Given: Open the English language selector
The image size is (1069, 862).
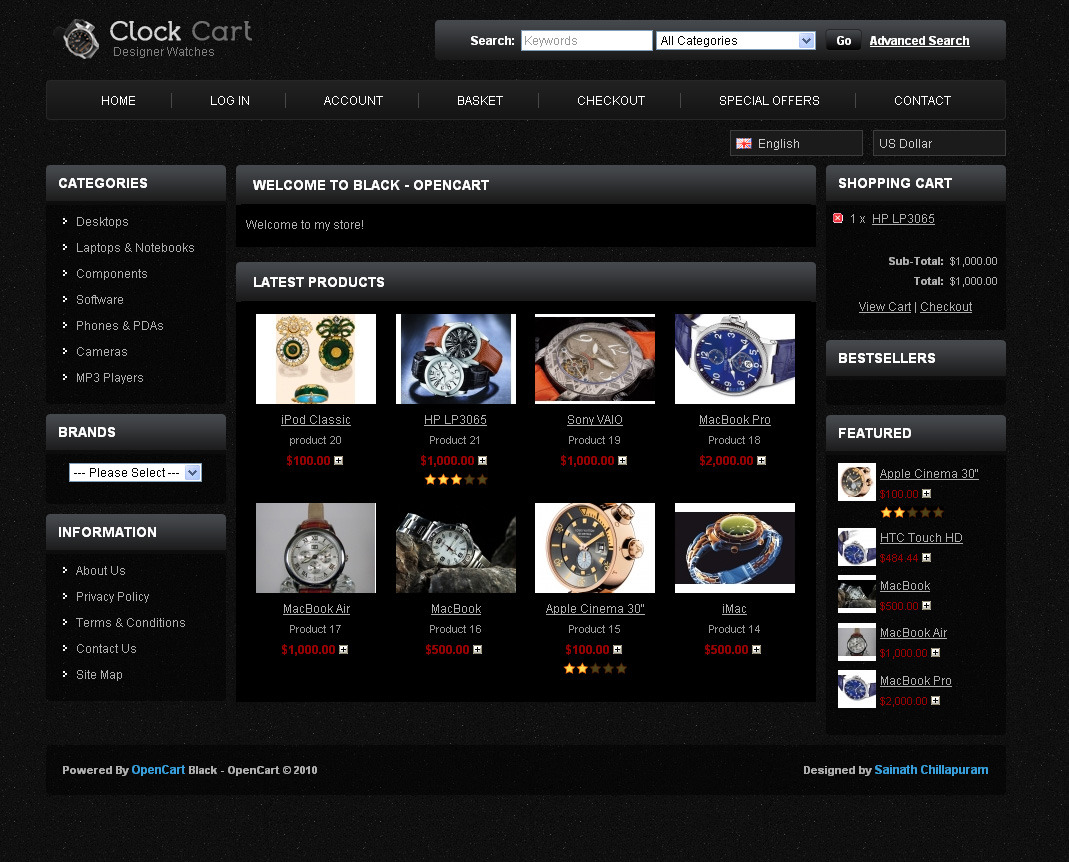Looking at the screenshot, I should coord(796,144).
